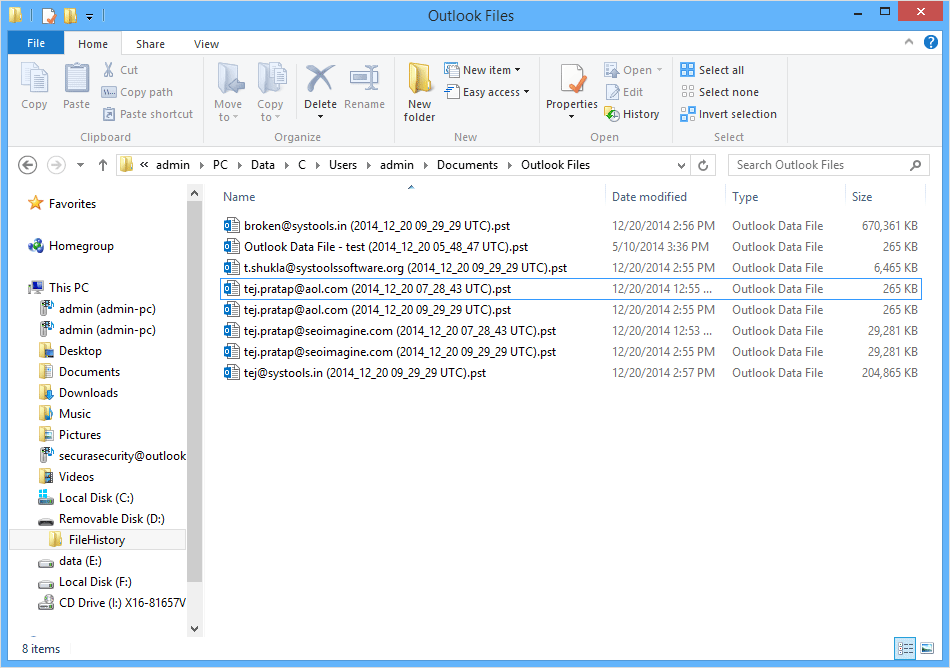
Task: Click the navigation pane scroll up arrow
Action: pyautogui.click(x=194, y=193)
